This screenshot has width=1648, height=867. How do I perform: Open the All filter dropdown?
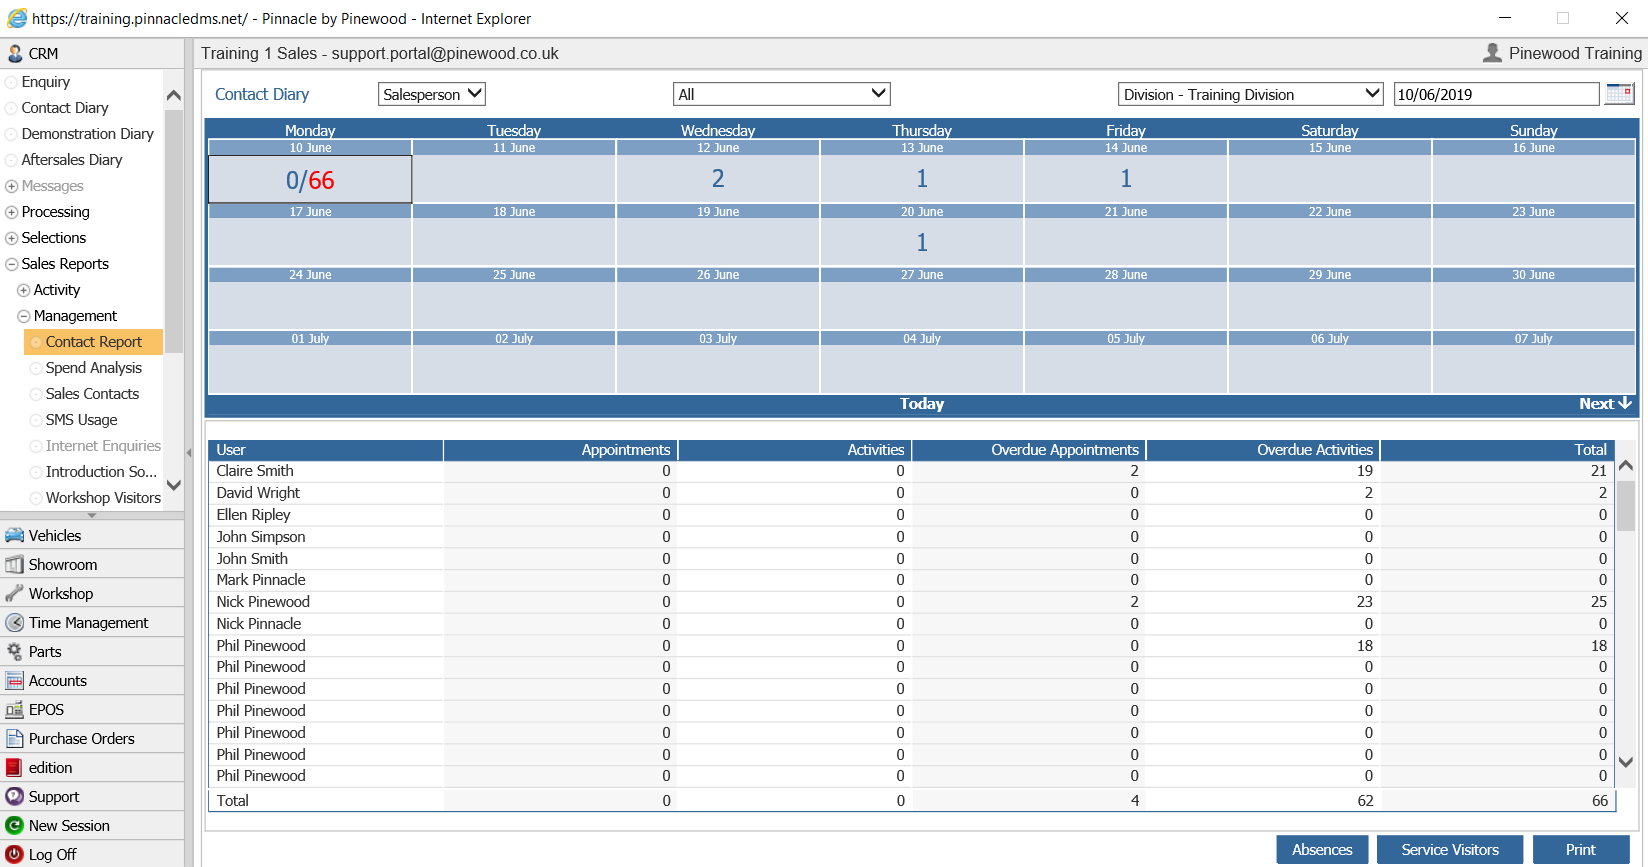[782, 94]
